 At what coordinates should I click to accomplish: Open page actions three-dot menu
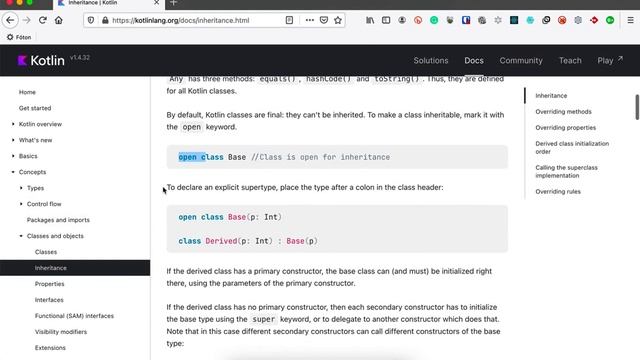[x=309, y=20]
